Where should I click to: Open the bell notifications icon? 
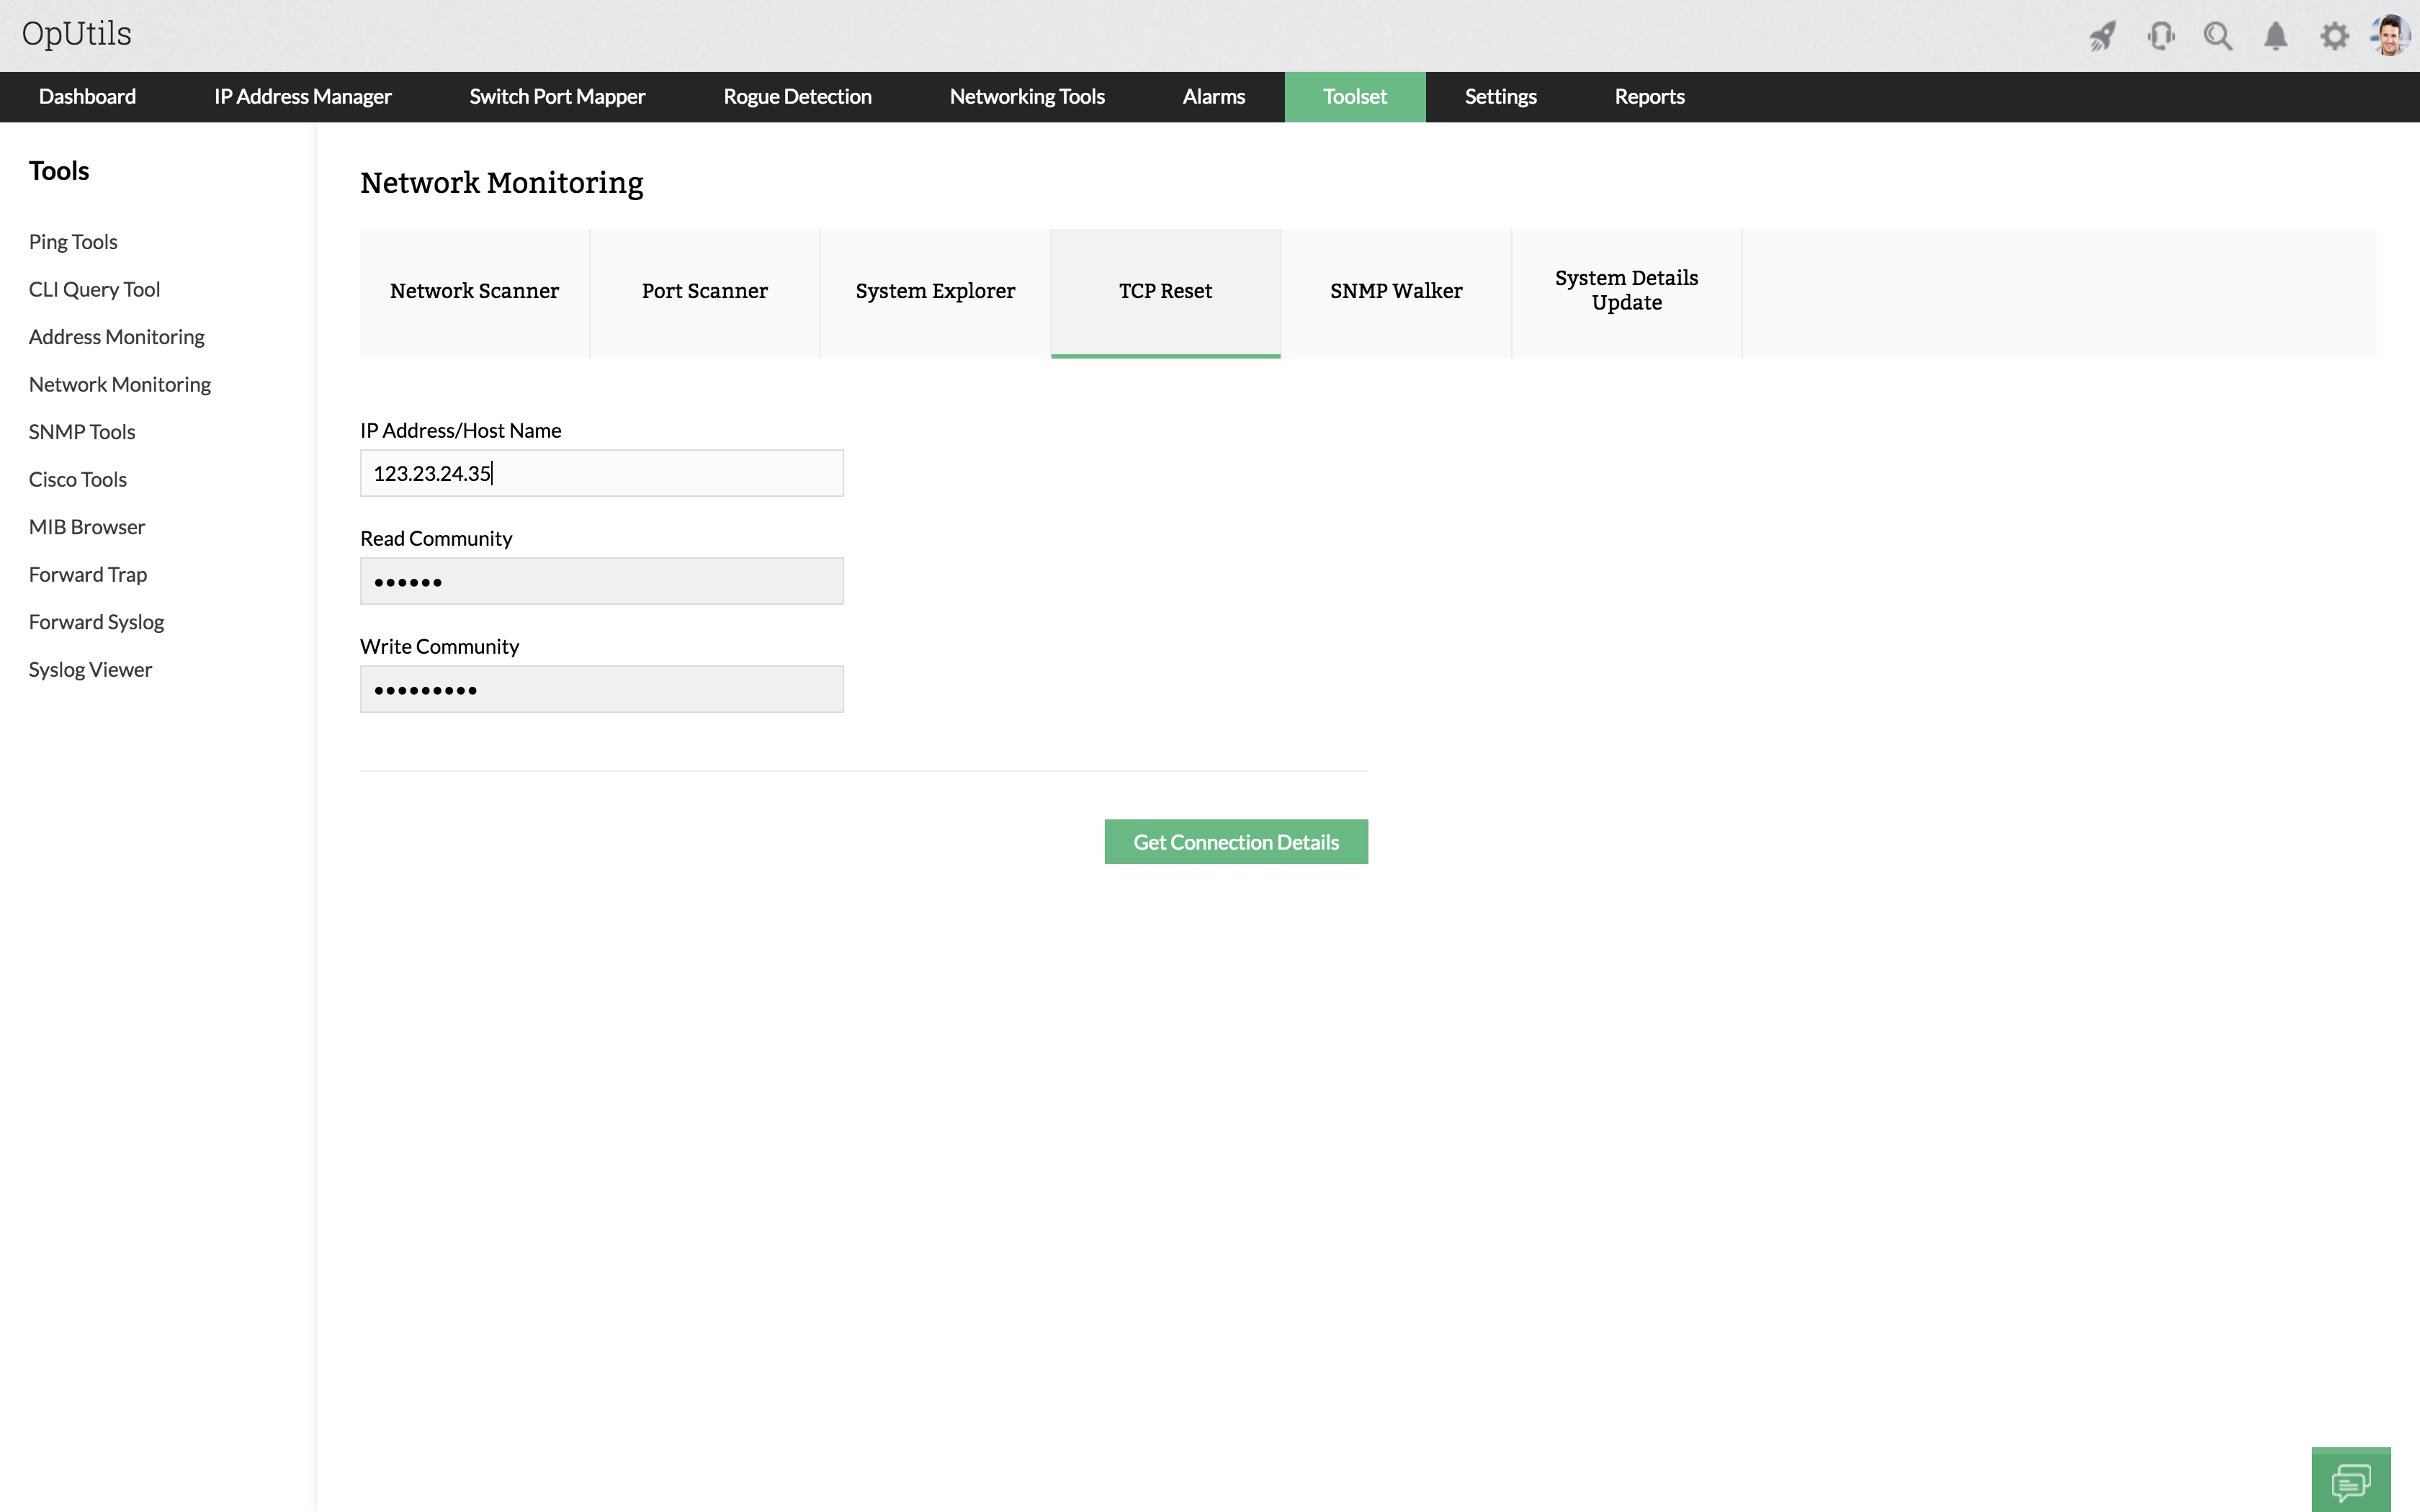[x=2276, y=37]
